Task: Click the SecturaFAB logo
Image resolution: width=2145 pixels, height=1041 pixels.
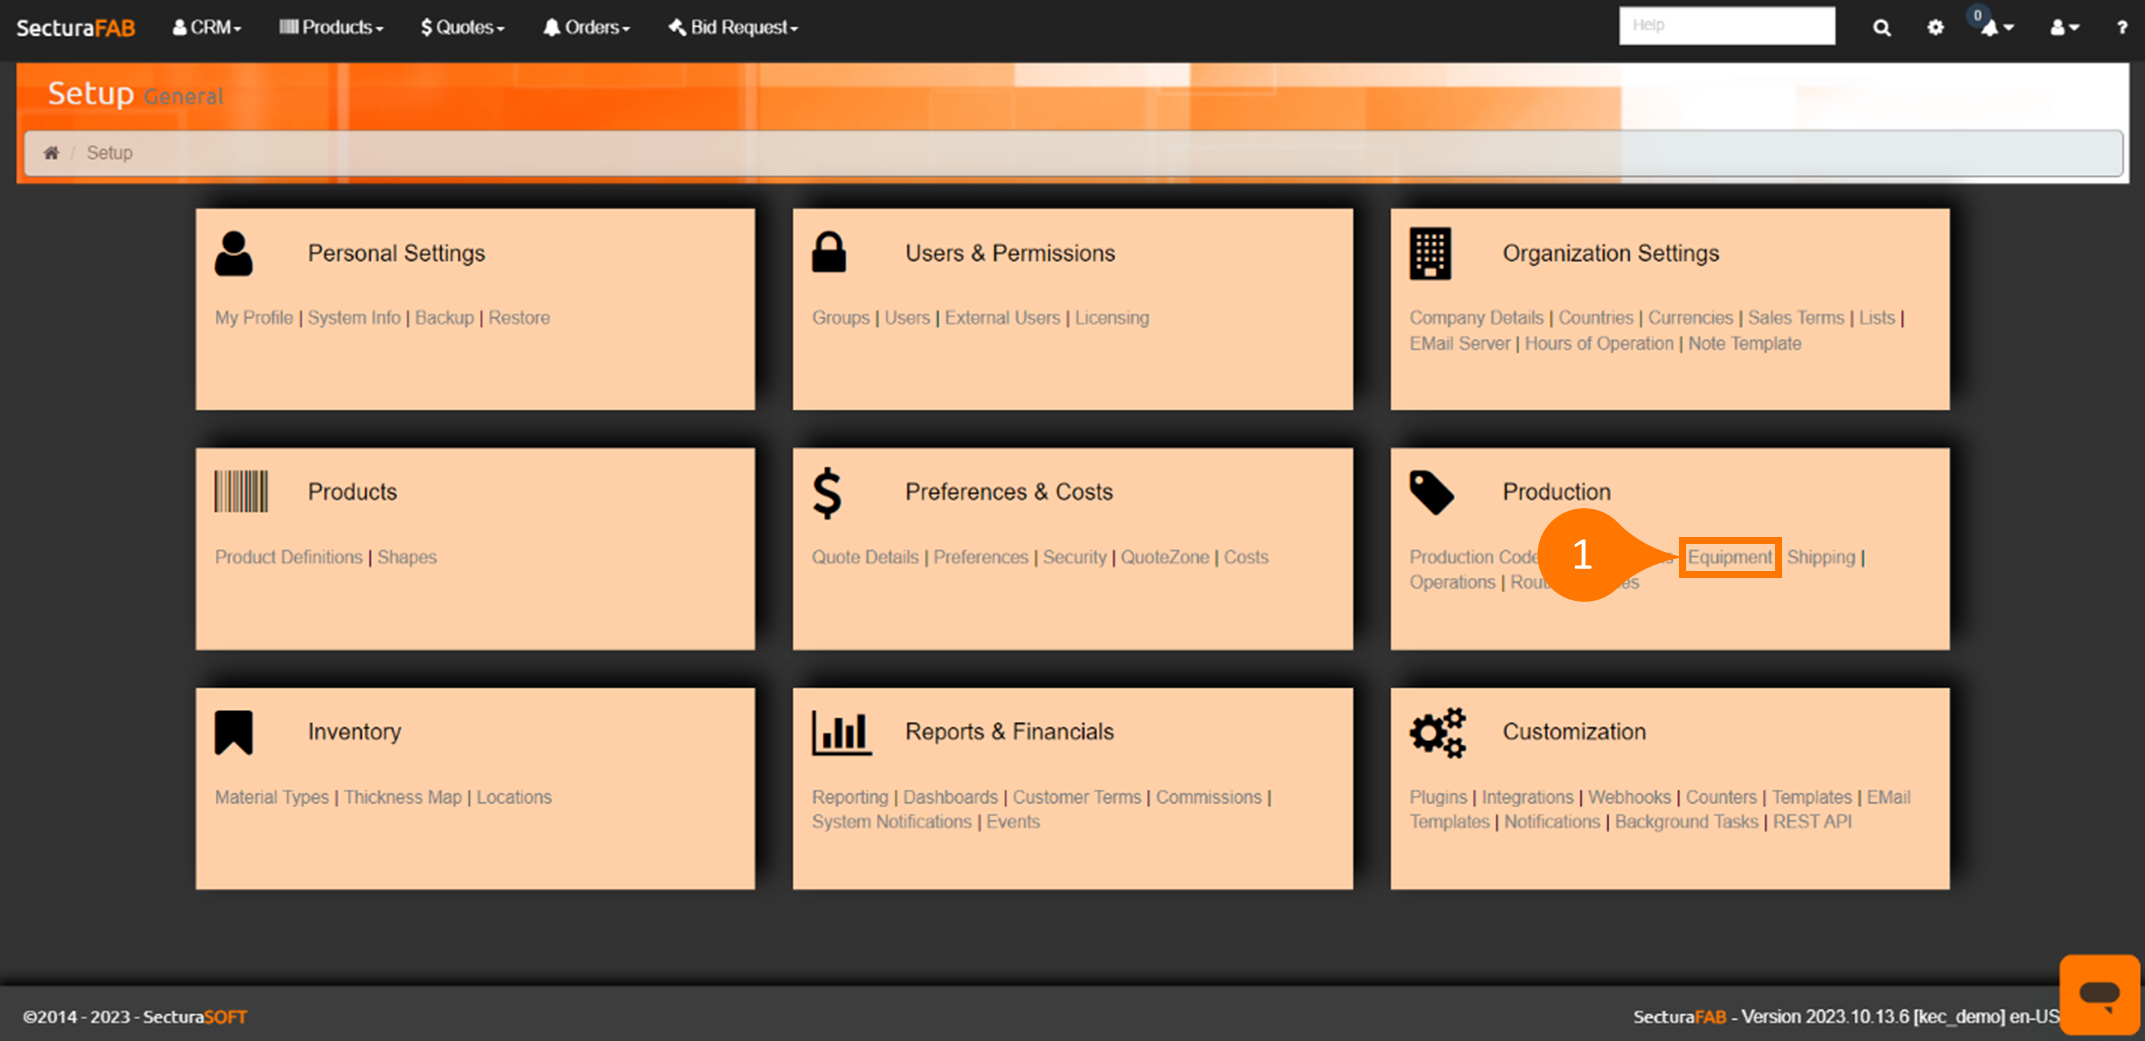Action: pos(76,28)
